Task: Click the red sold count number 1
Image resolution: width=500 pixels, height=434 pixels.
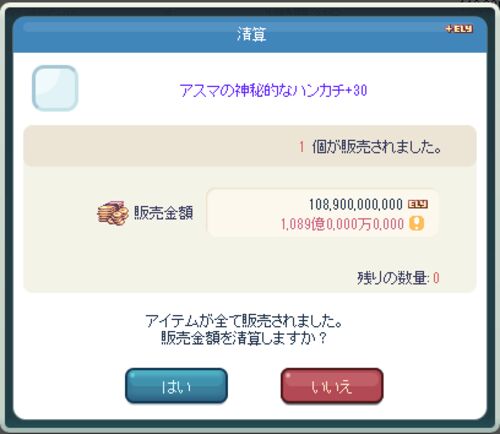Action: pyautogui.click(x=302, y=147)
